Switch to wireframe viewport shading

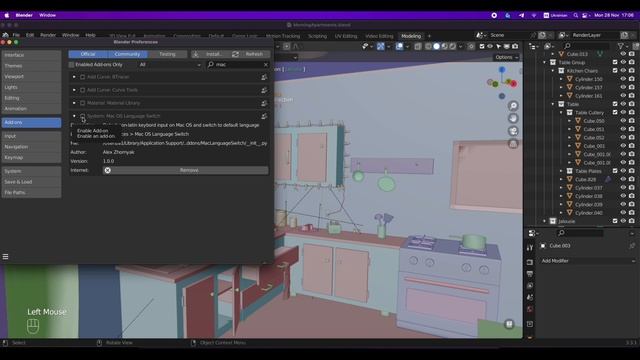[428, 47]
